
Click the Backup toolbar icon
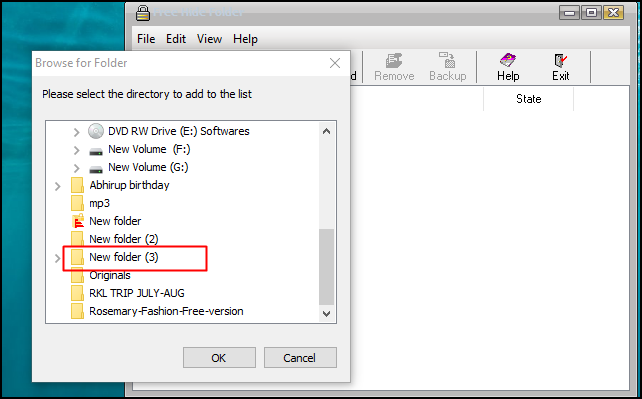(448, 60)
